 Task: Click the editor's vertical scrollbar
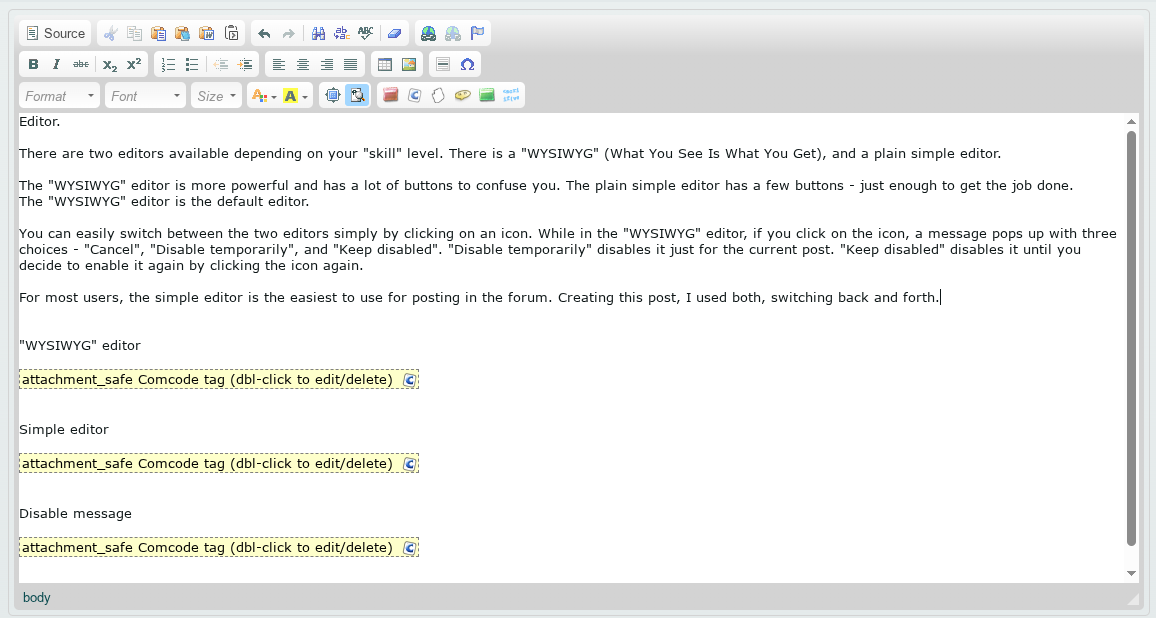[x=1131, y=338]
